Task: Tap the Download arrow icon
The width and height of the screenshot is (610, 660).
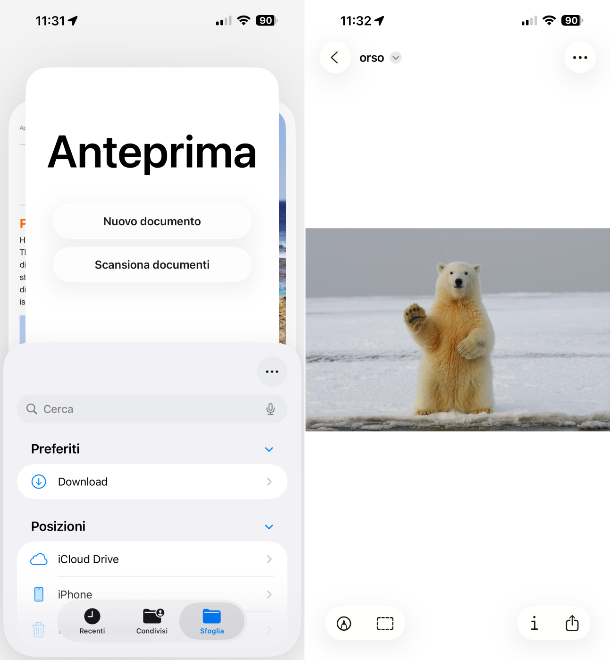Action: [x=39, y=482]
